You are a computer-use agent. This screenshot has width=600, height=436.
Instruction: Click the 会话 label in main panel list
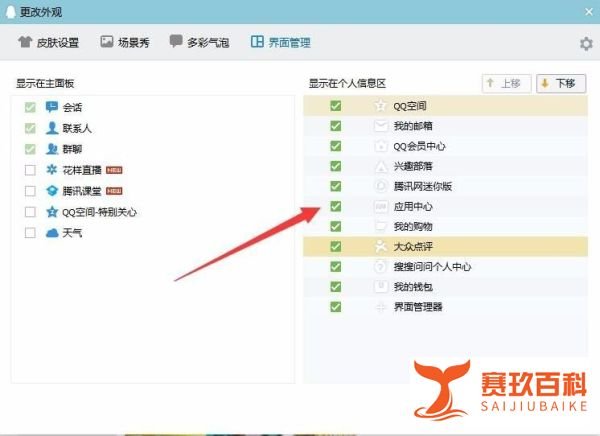click(x=72, y=107)
